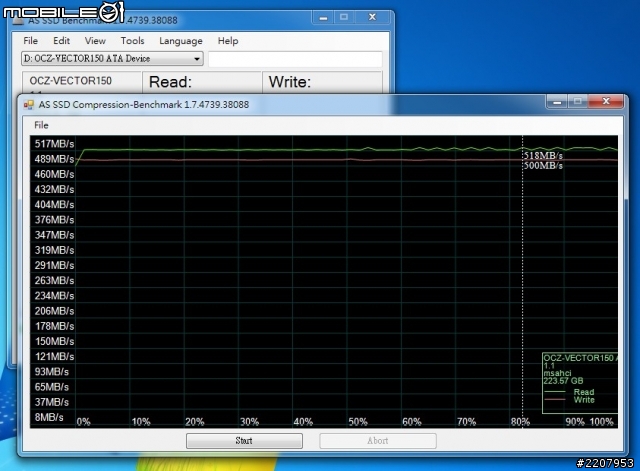Screen dimensions: 640x471
Task: Click the 80% axis label
Action: [520, 422]
